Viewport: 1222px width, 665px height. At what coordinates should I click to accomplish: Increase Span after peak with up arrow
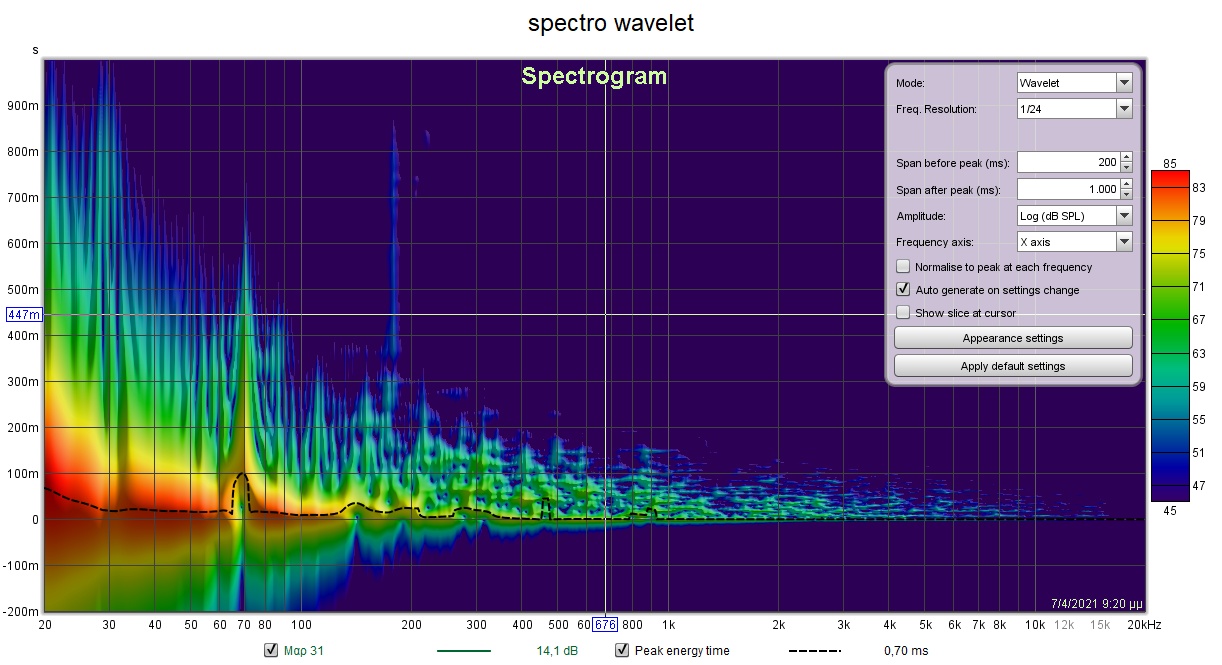(x=1126, y=184)
